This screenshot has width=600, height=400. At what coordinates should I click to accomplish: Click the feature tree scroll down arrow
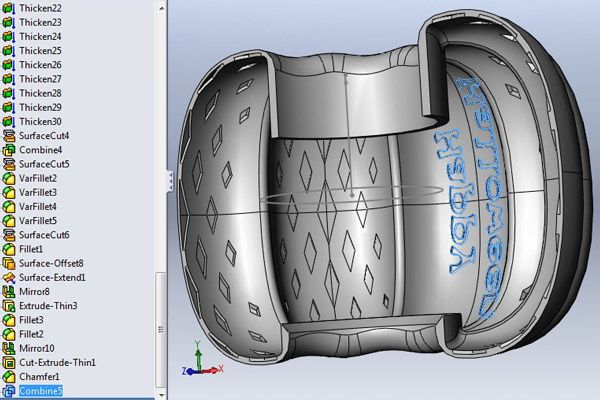(161, 394)
